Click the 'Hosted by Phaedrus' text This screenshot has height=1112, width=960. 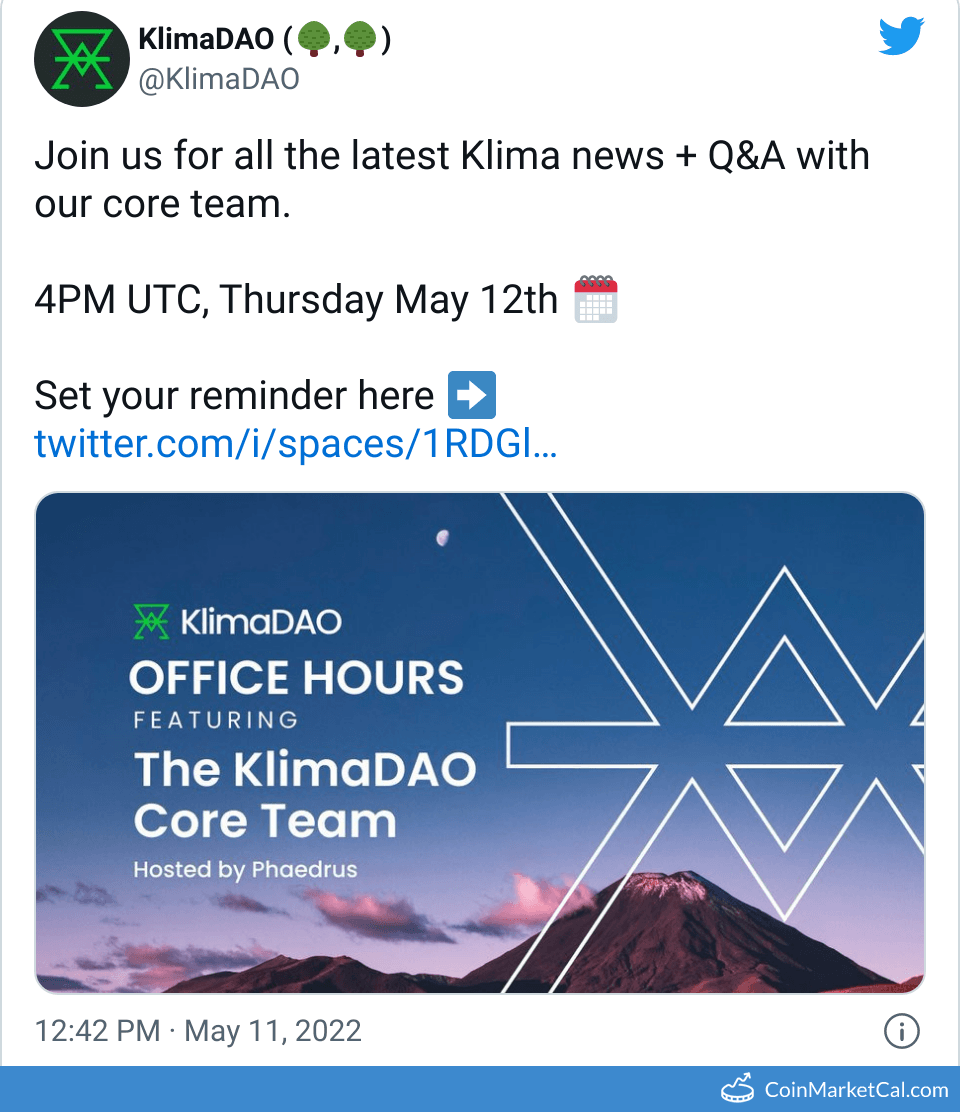pyautogui.click(x=245, y=869)
